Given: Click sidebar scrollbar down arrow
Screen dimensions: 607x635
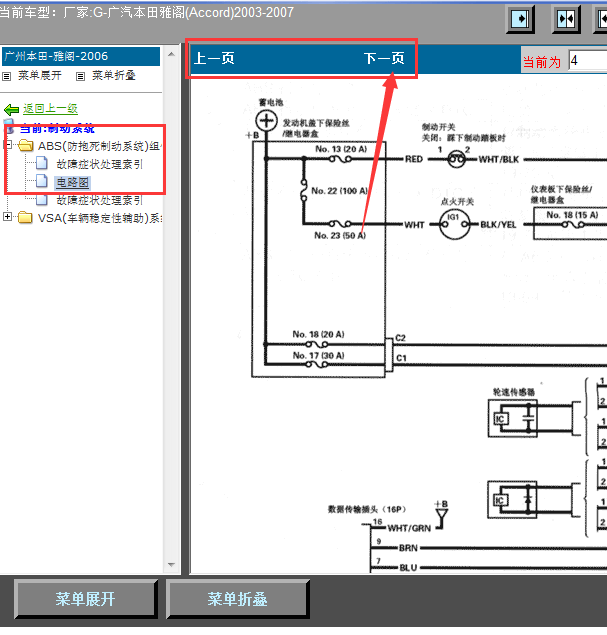Looking at the screenshot, I should click(171, 565).
